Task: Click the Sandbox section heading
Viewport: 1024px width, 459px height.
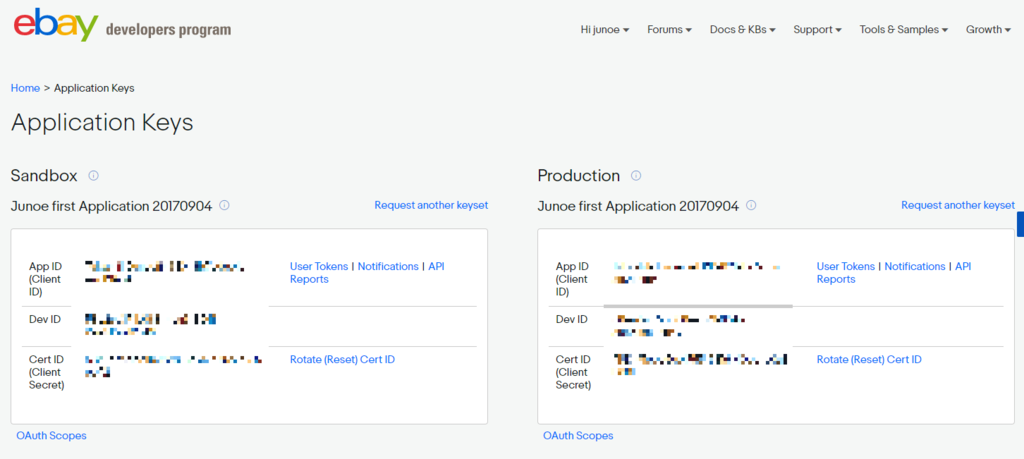Action: (x=44, y=176)
